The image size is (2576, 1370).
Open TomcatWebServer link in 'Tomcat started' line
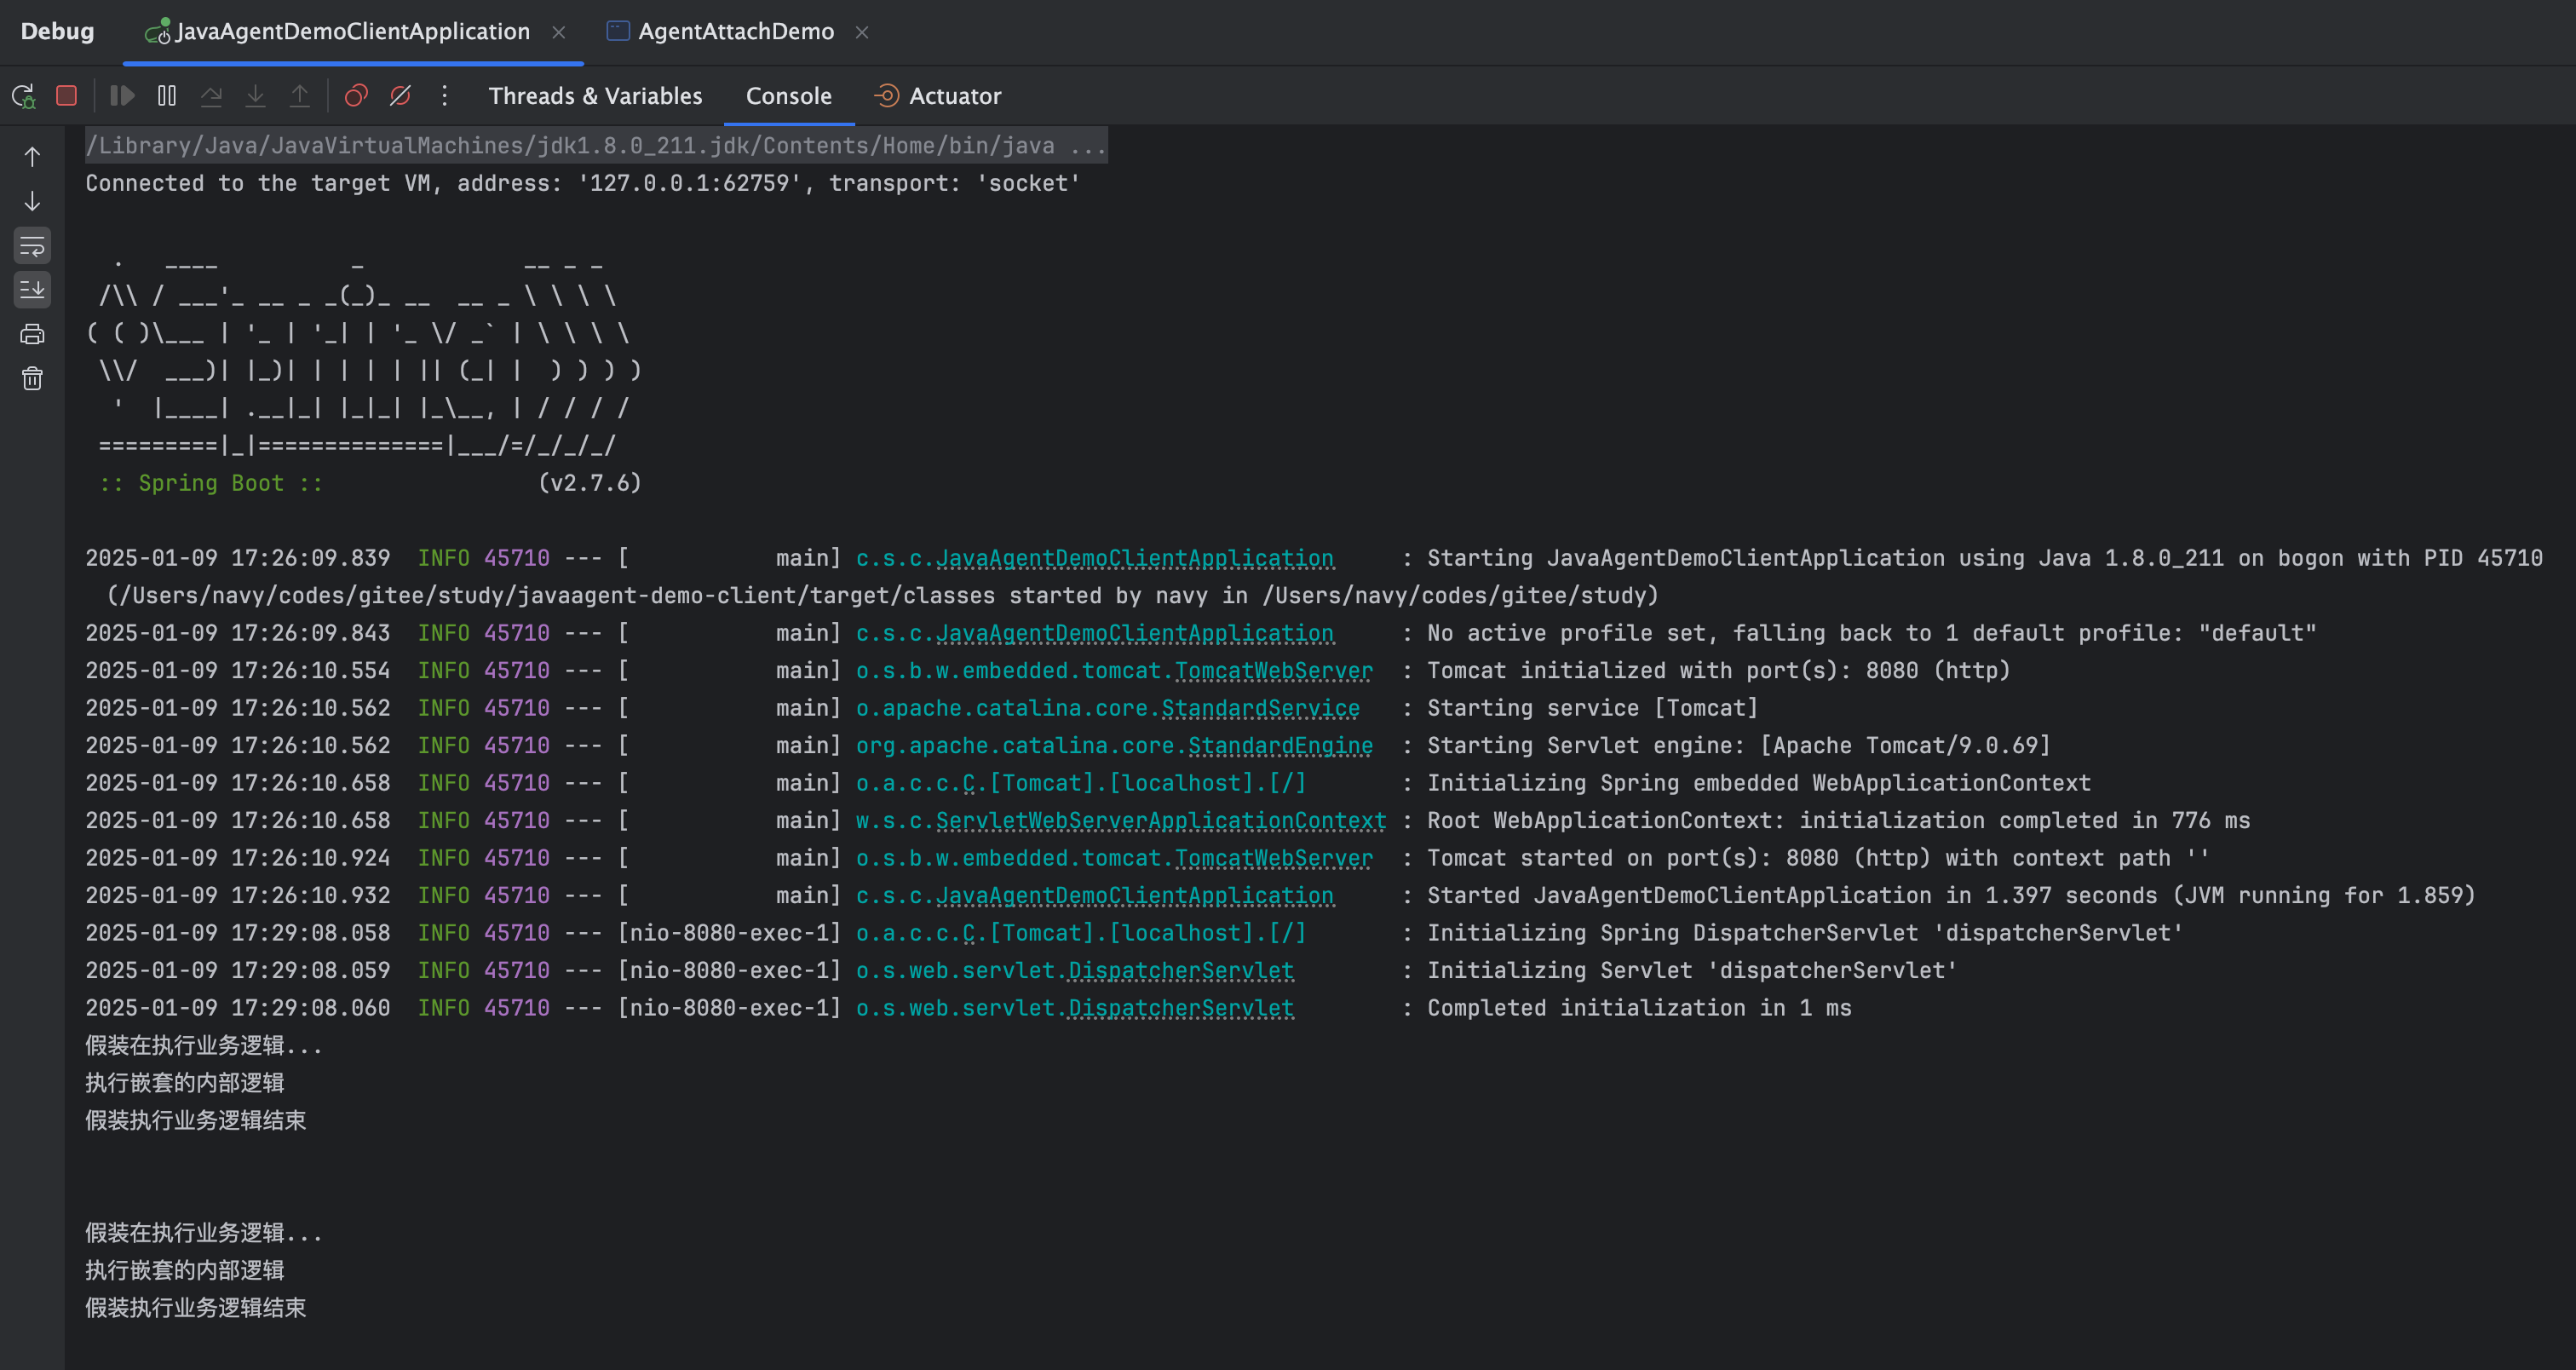coord(1273,858)
